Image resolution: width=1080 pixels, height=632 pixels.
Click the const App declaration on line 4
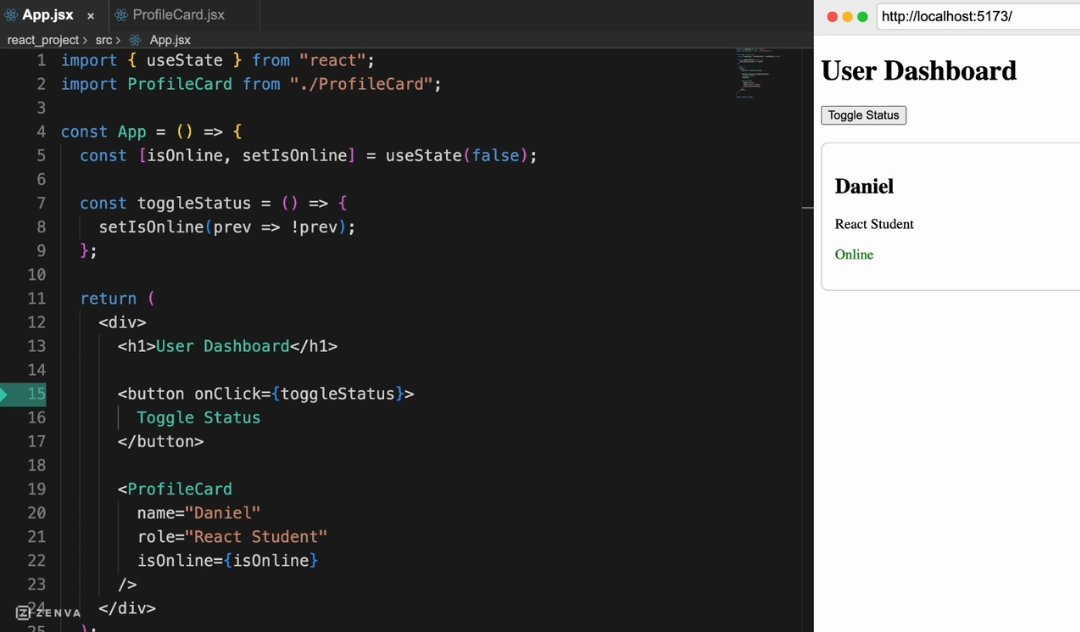[x=103, y=131]
